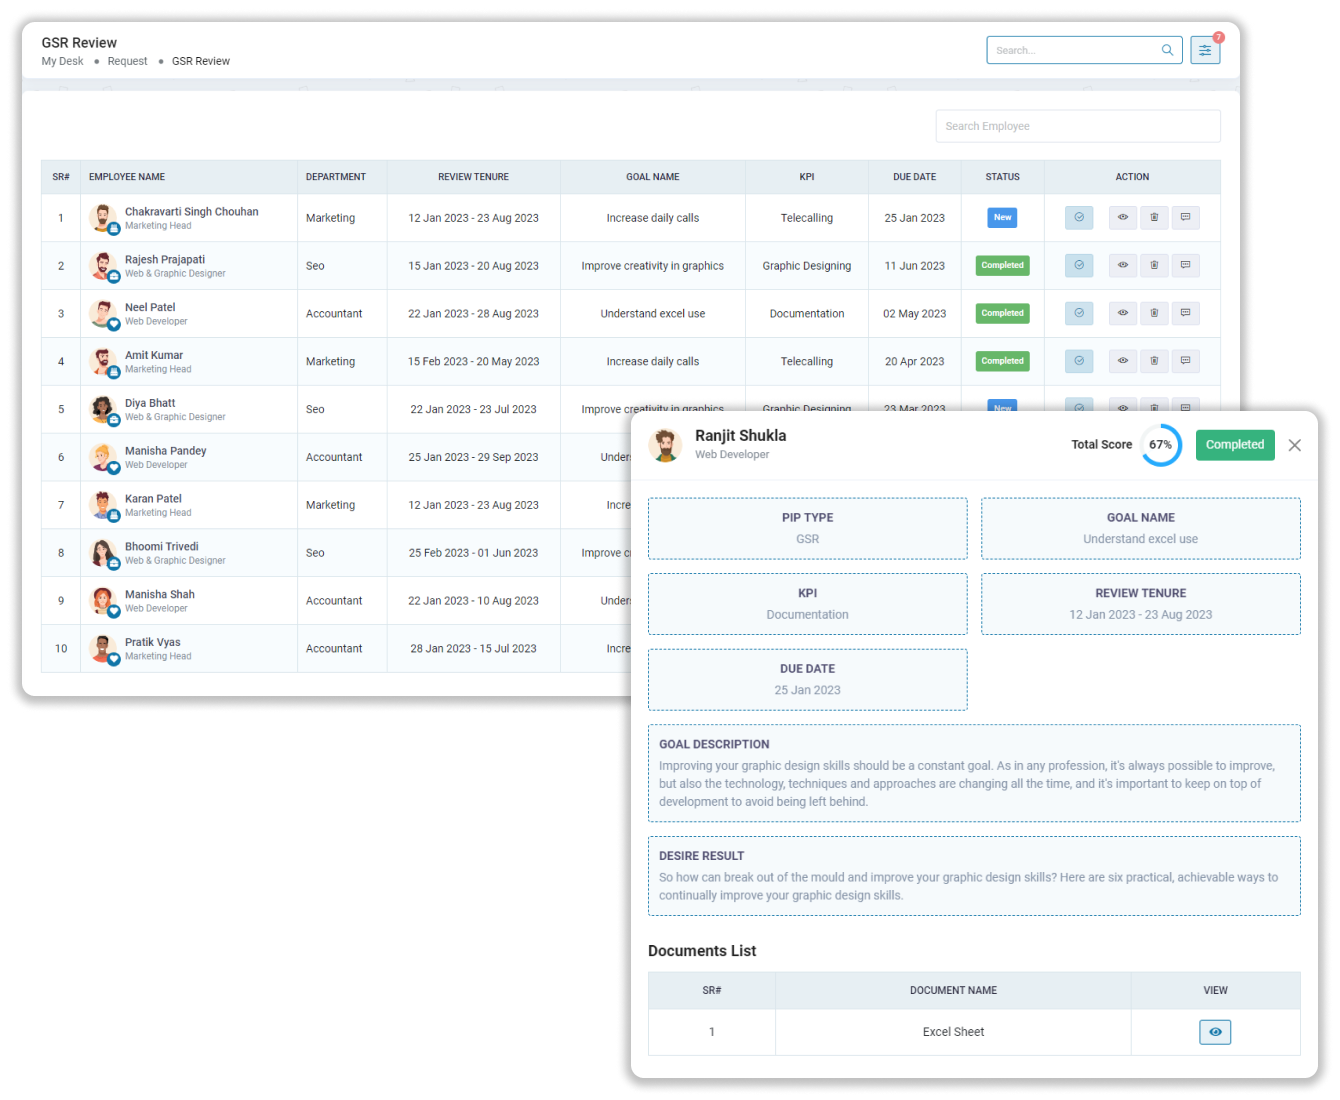This screenshot has height=1100, width=1340.
Task: View details of Neel Patel's review
Action: point(1122,313)
